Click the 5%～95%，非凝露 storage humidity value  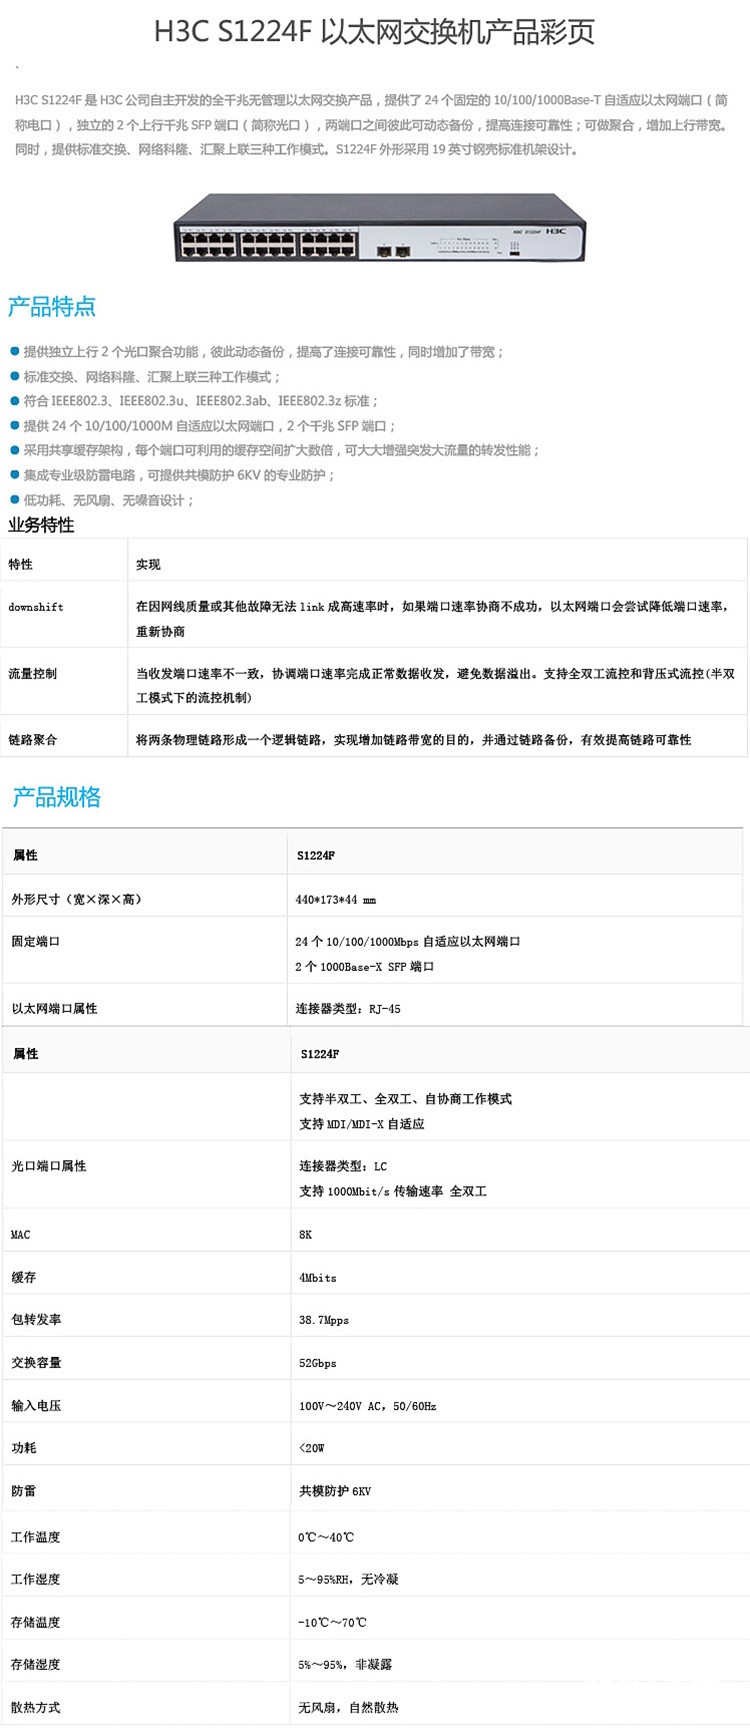pos(345,1664)
